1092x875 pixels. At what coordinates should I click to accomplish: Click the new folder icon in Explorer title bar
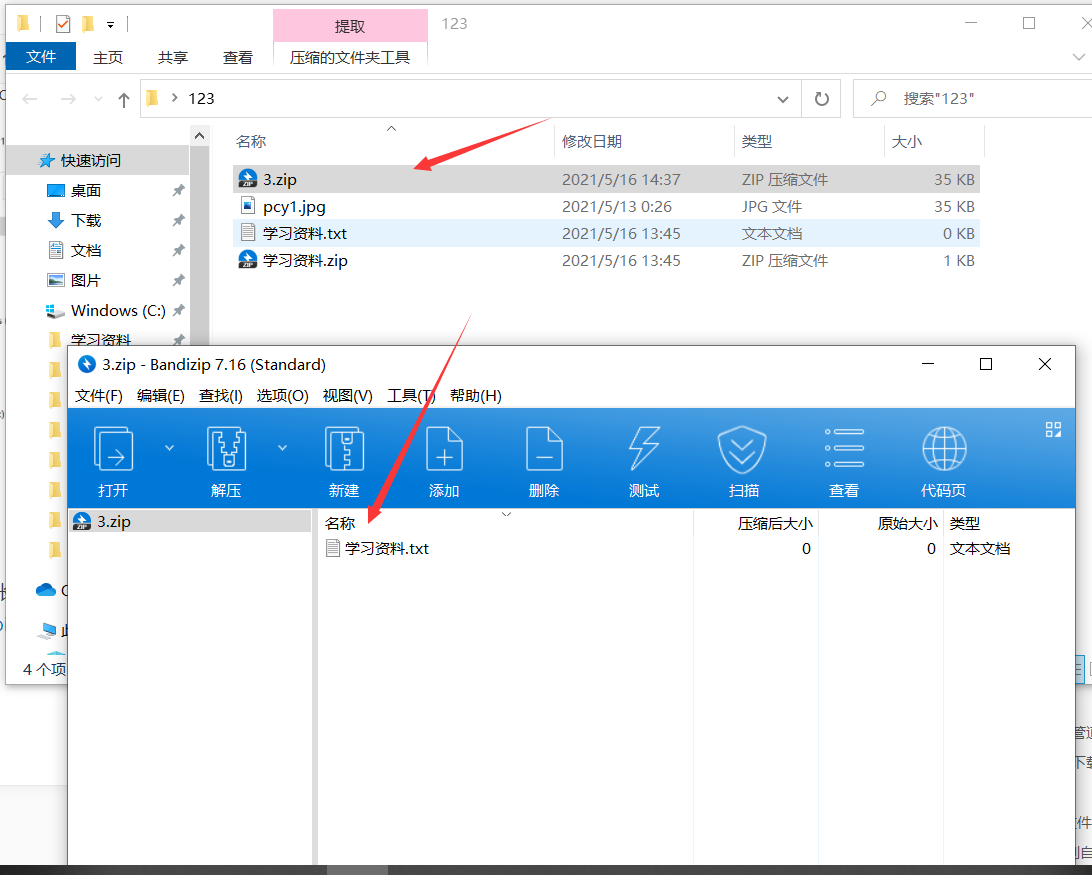(88, 24)
